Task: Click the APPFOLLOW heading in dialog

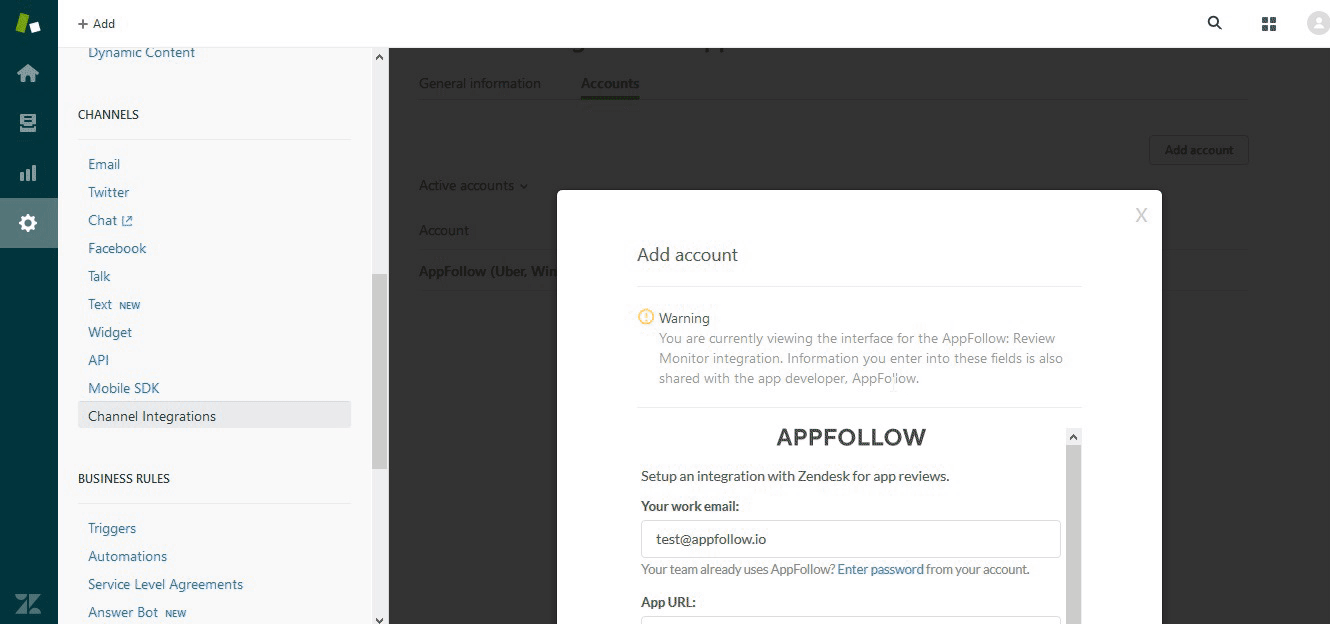Action: tap(851, 437)
